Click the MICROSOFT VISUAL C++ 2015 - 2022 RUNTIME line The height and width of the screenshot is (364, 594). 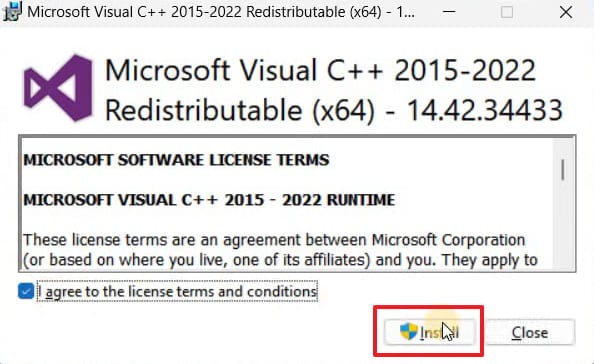[x=209, y=200]
